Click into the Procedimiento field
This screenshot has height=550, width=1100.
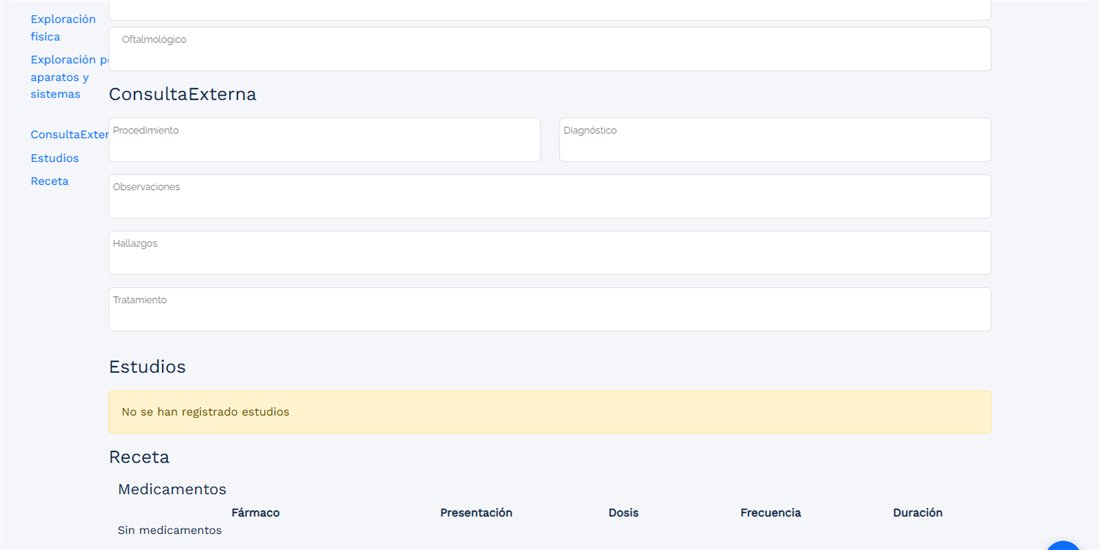(x=324, y=140)
